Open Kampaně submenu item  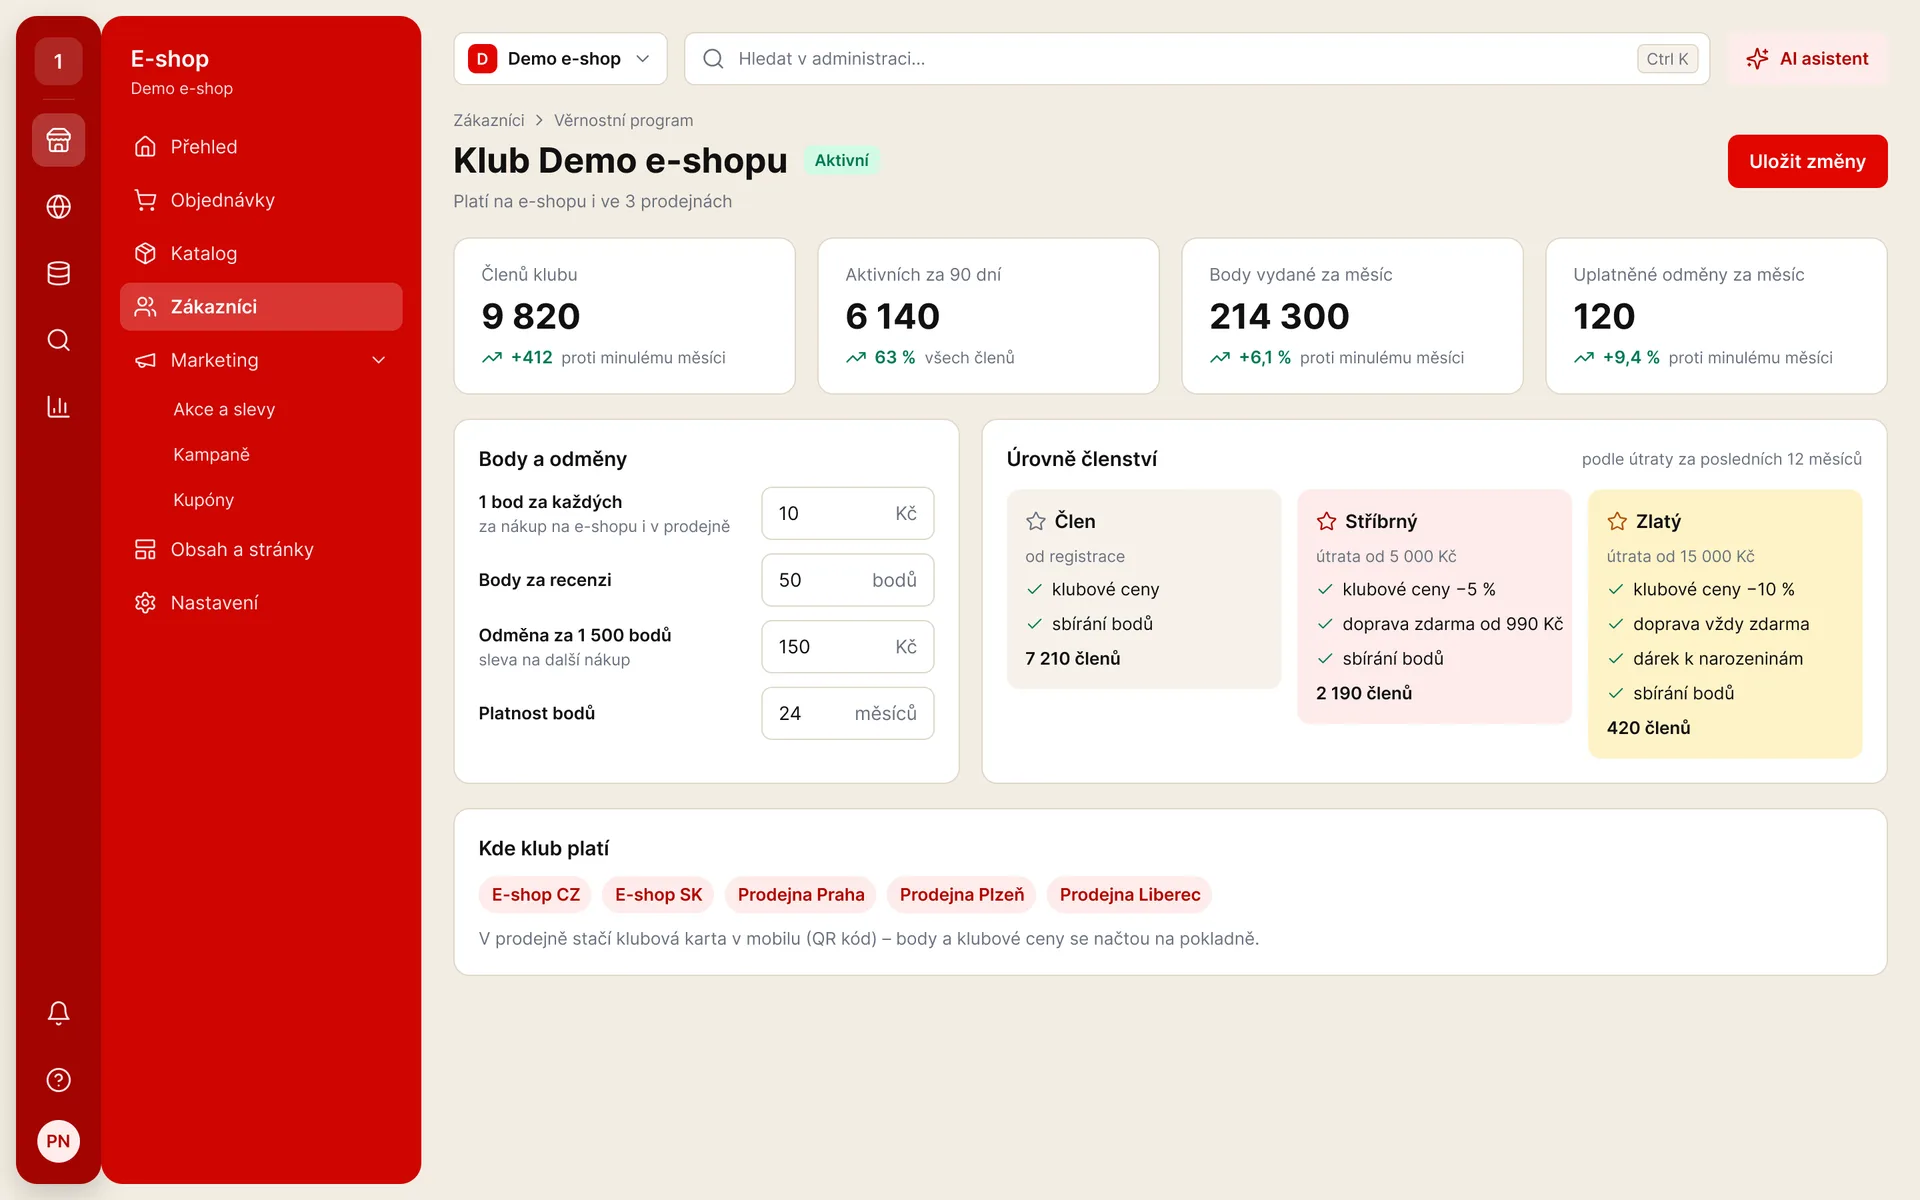point(211,454)
